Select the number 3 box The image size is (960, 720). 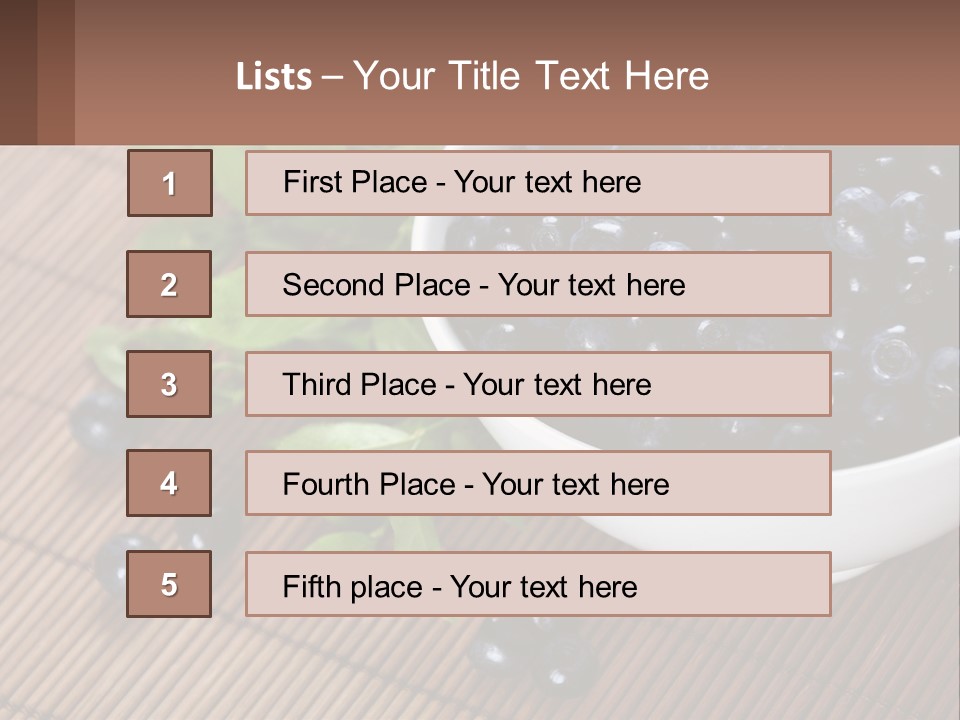click(x=169, y=384)
